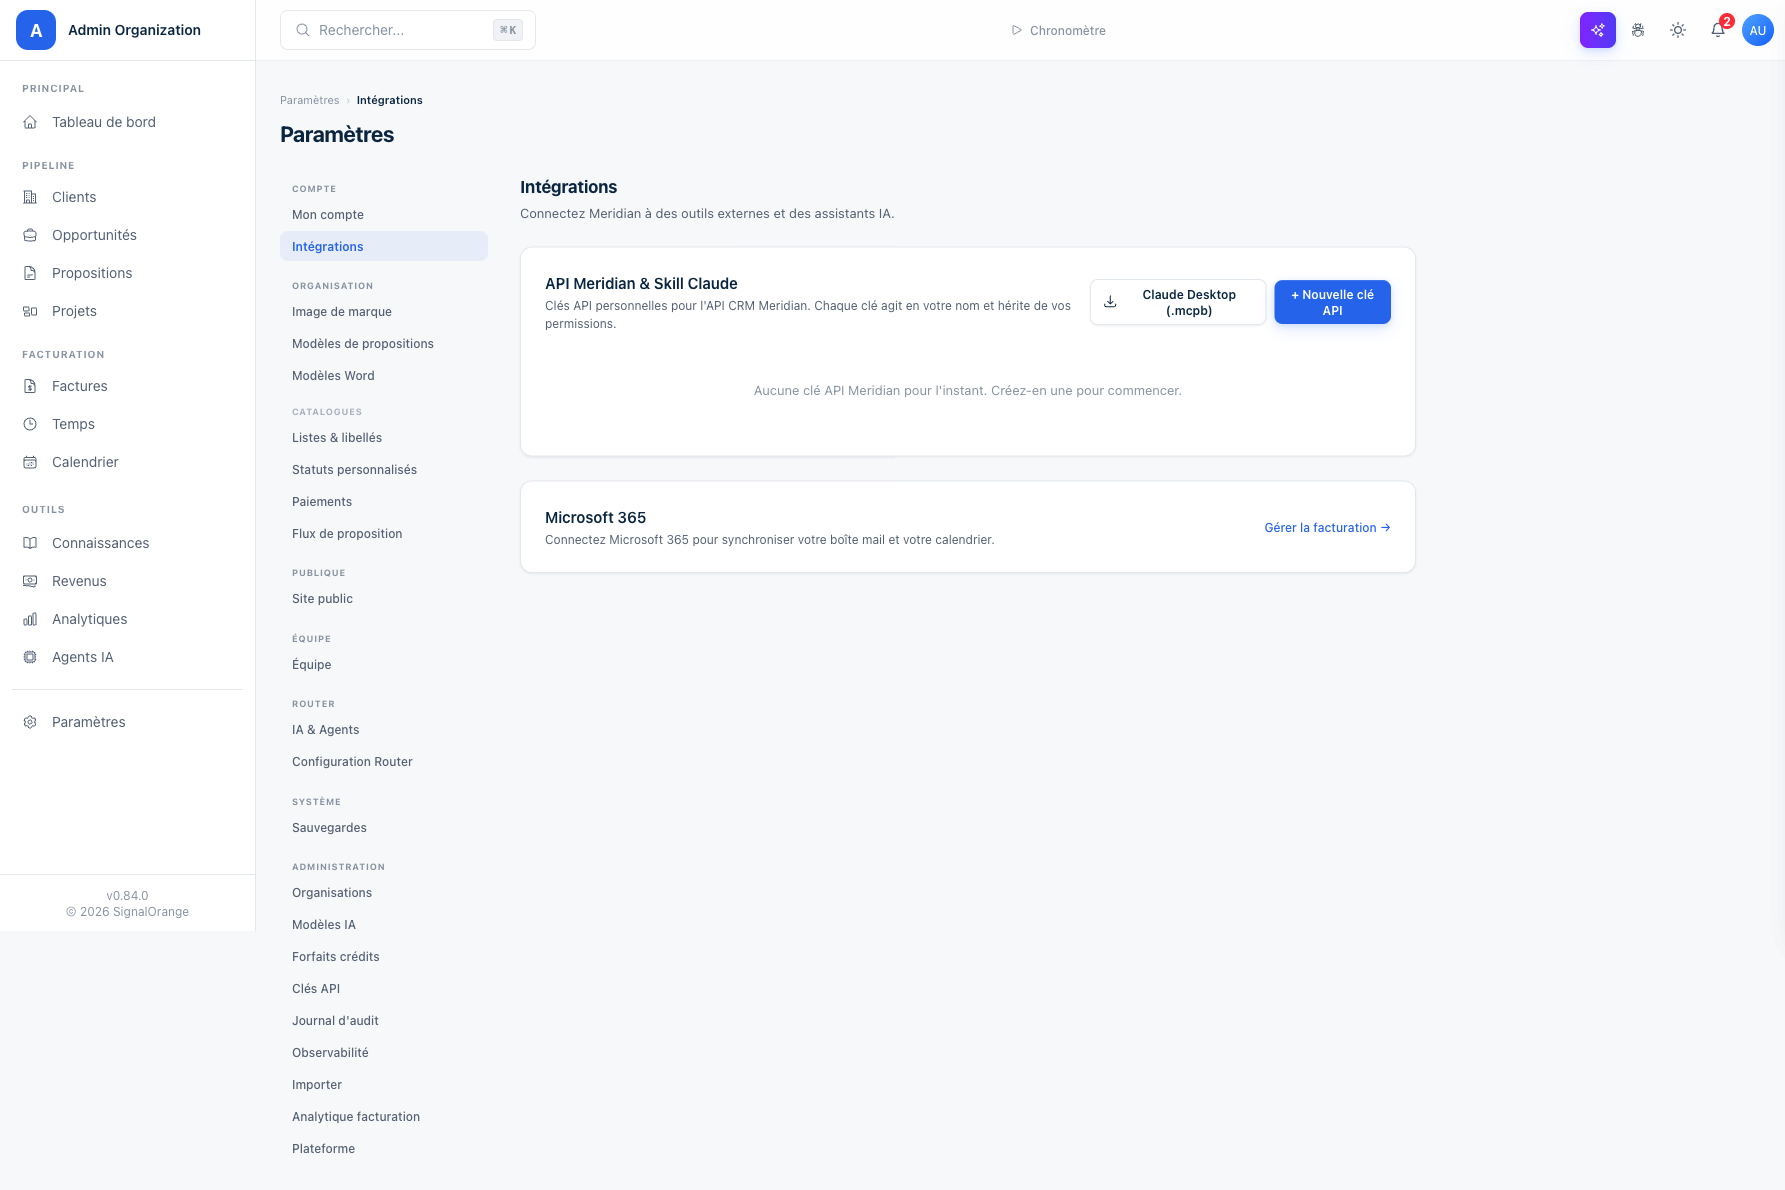The height and width of the screenshot is (1190, 1785).
Task: Focus the Rechercher search field
Action: pos(408,30)
